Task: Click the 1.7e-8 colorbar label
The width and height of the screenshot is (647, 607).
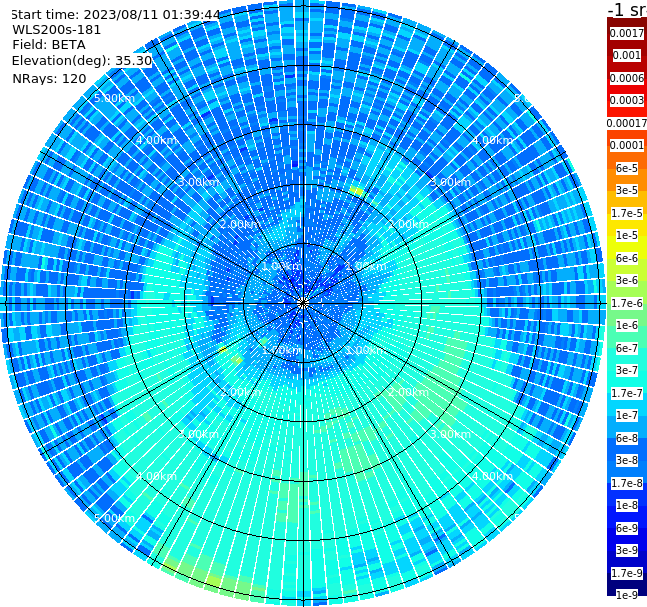Action: (627, 483)
